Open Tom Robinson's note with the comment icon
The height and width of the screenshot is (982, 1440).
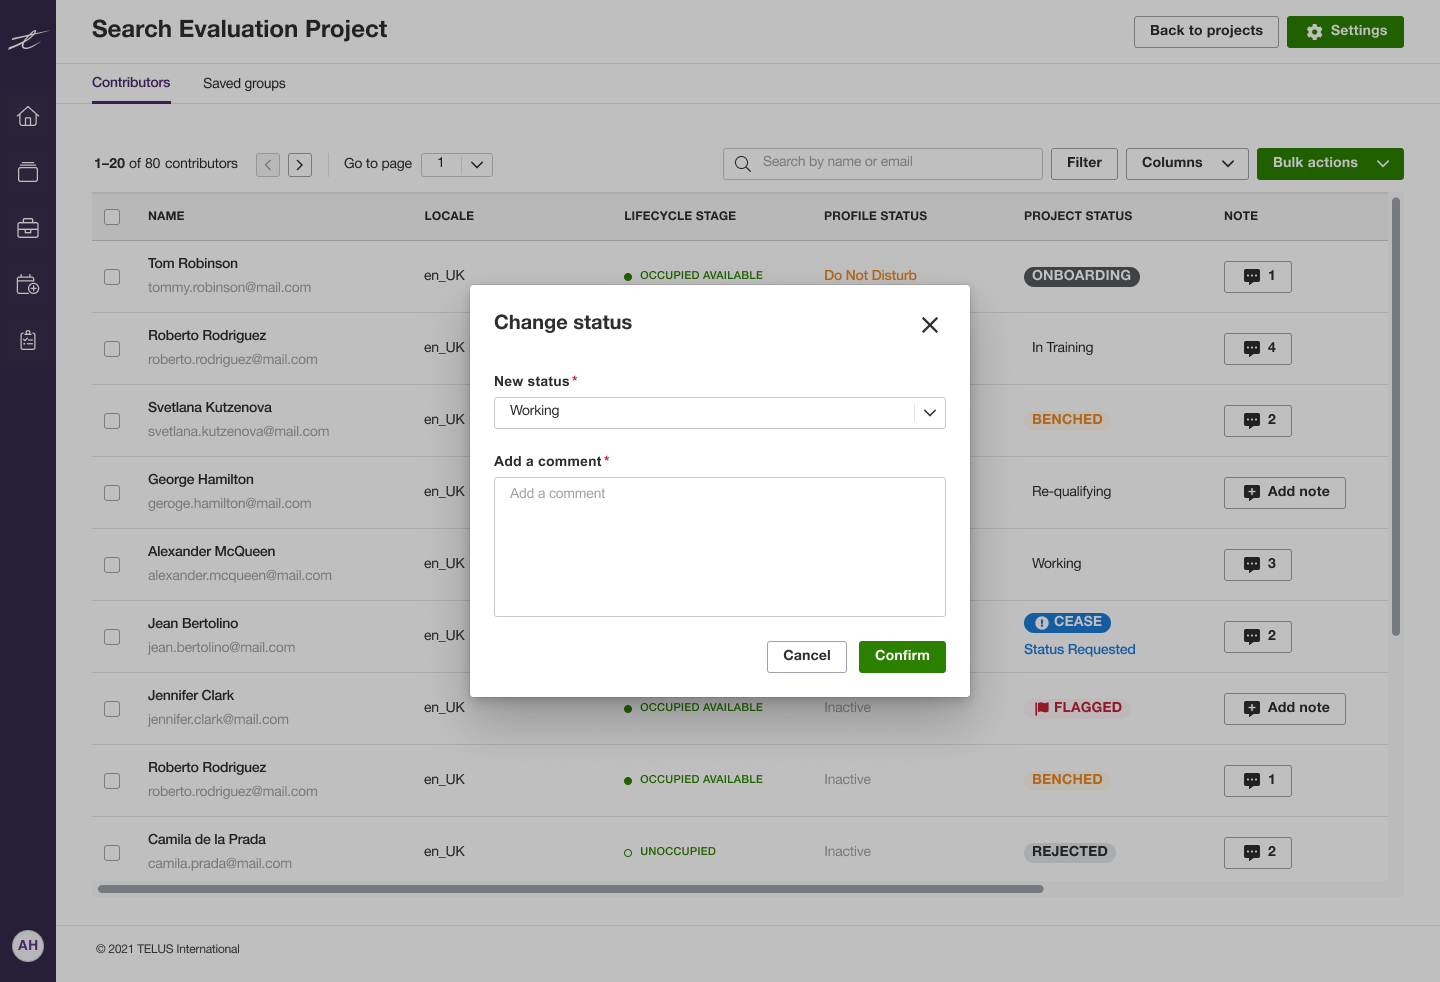(1257, 276)
